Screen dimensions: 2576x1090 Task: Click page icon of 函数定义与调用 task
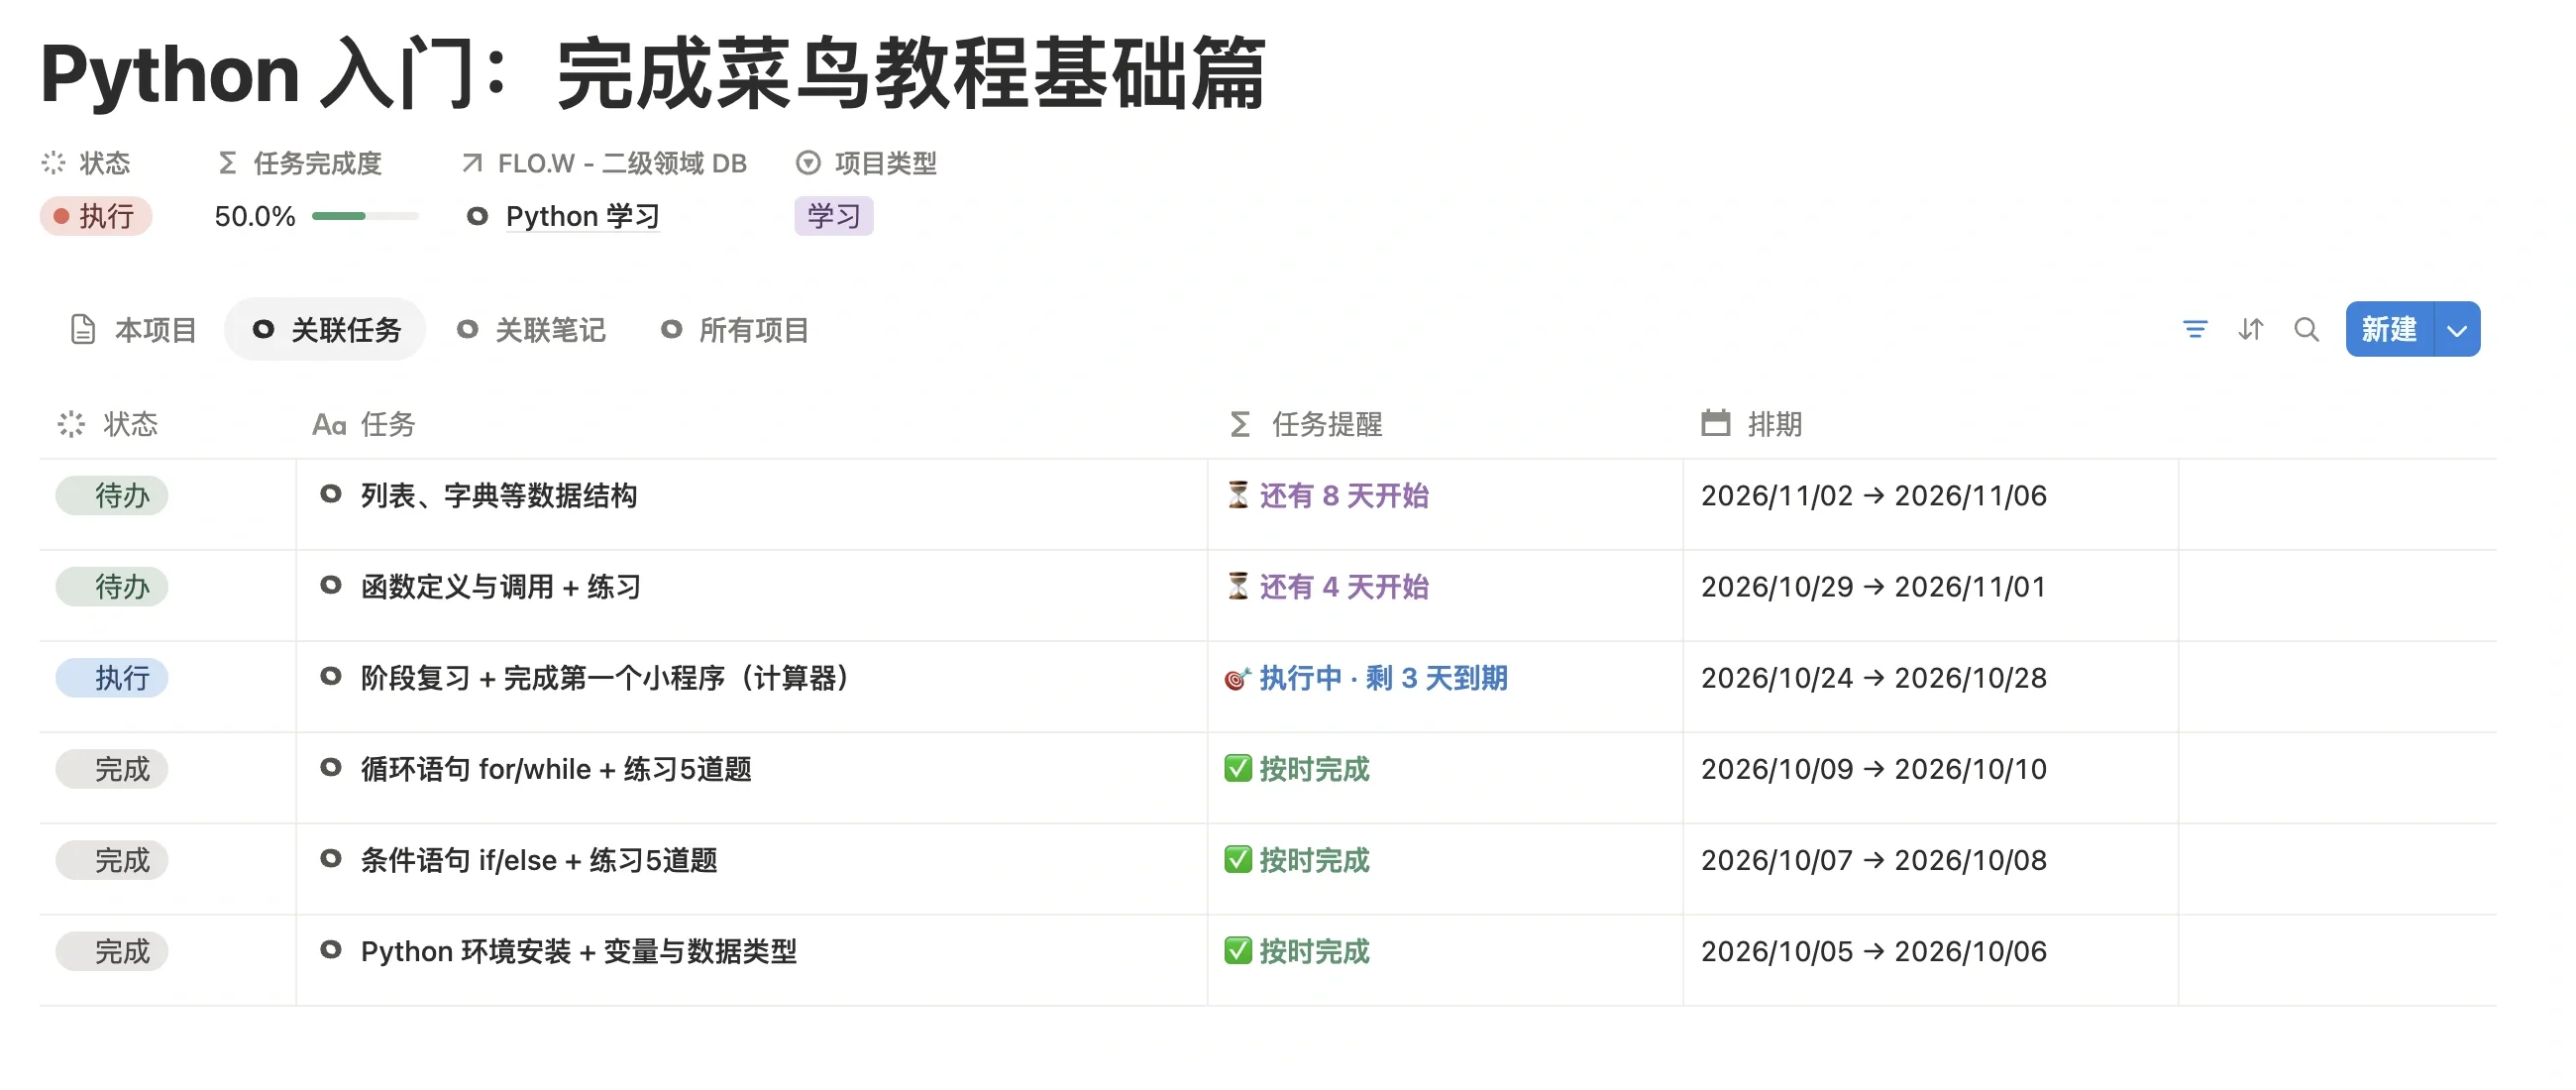[331, 585]
